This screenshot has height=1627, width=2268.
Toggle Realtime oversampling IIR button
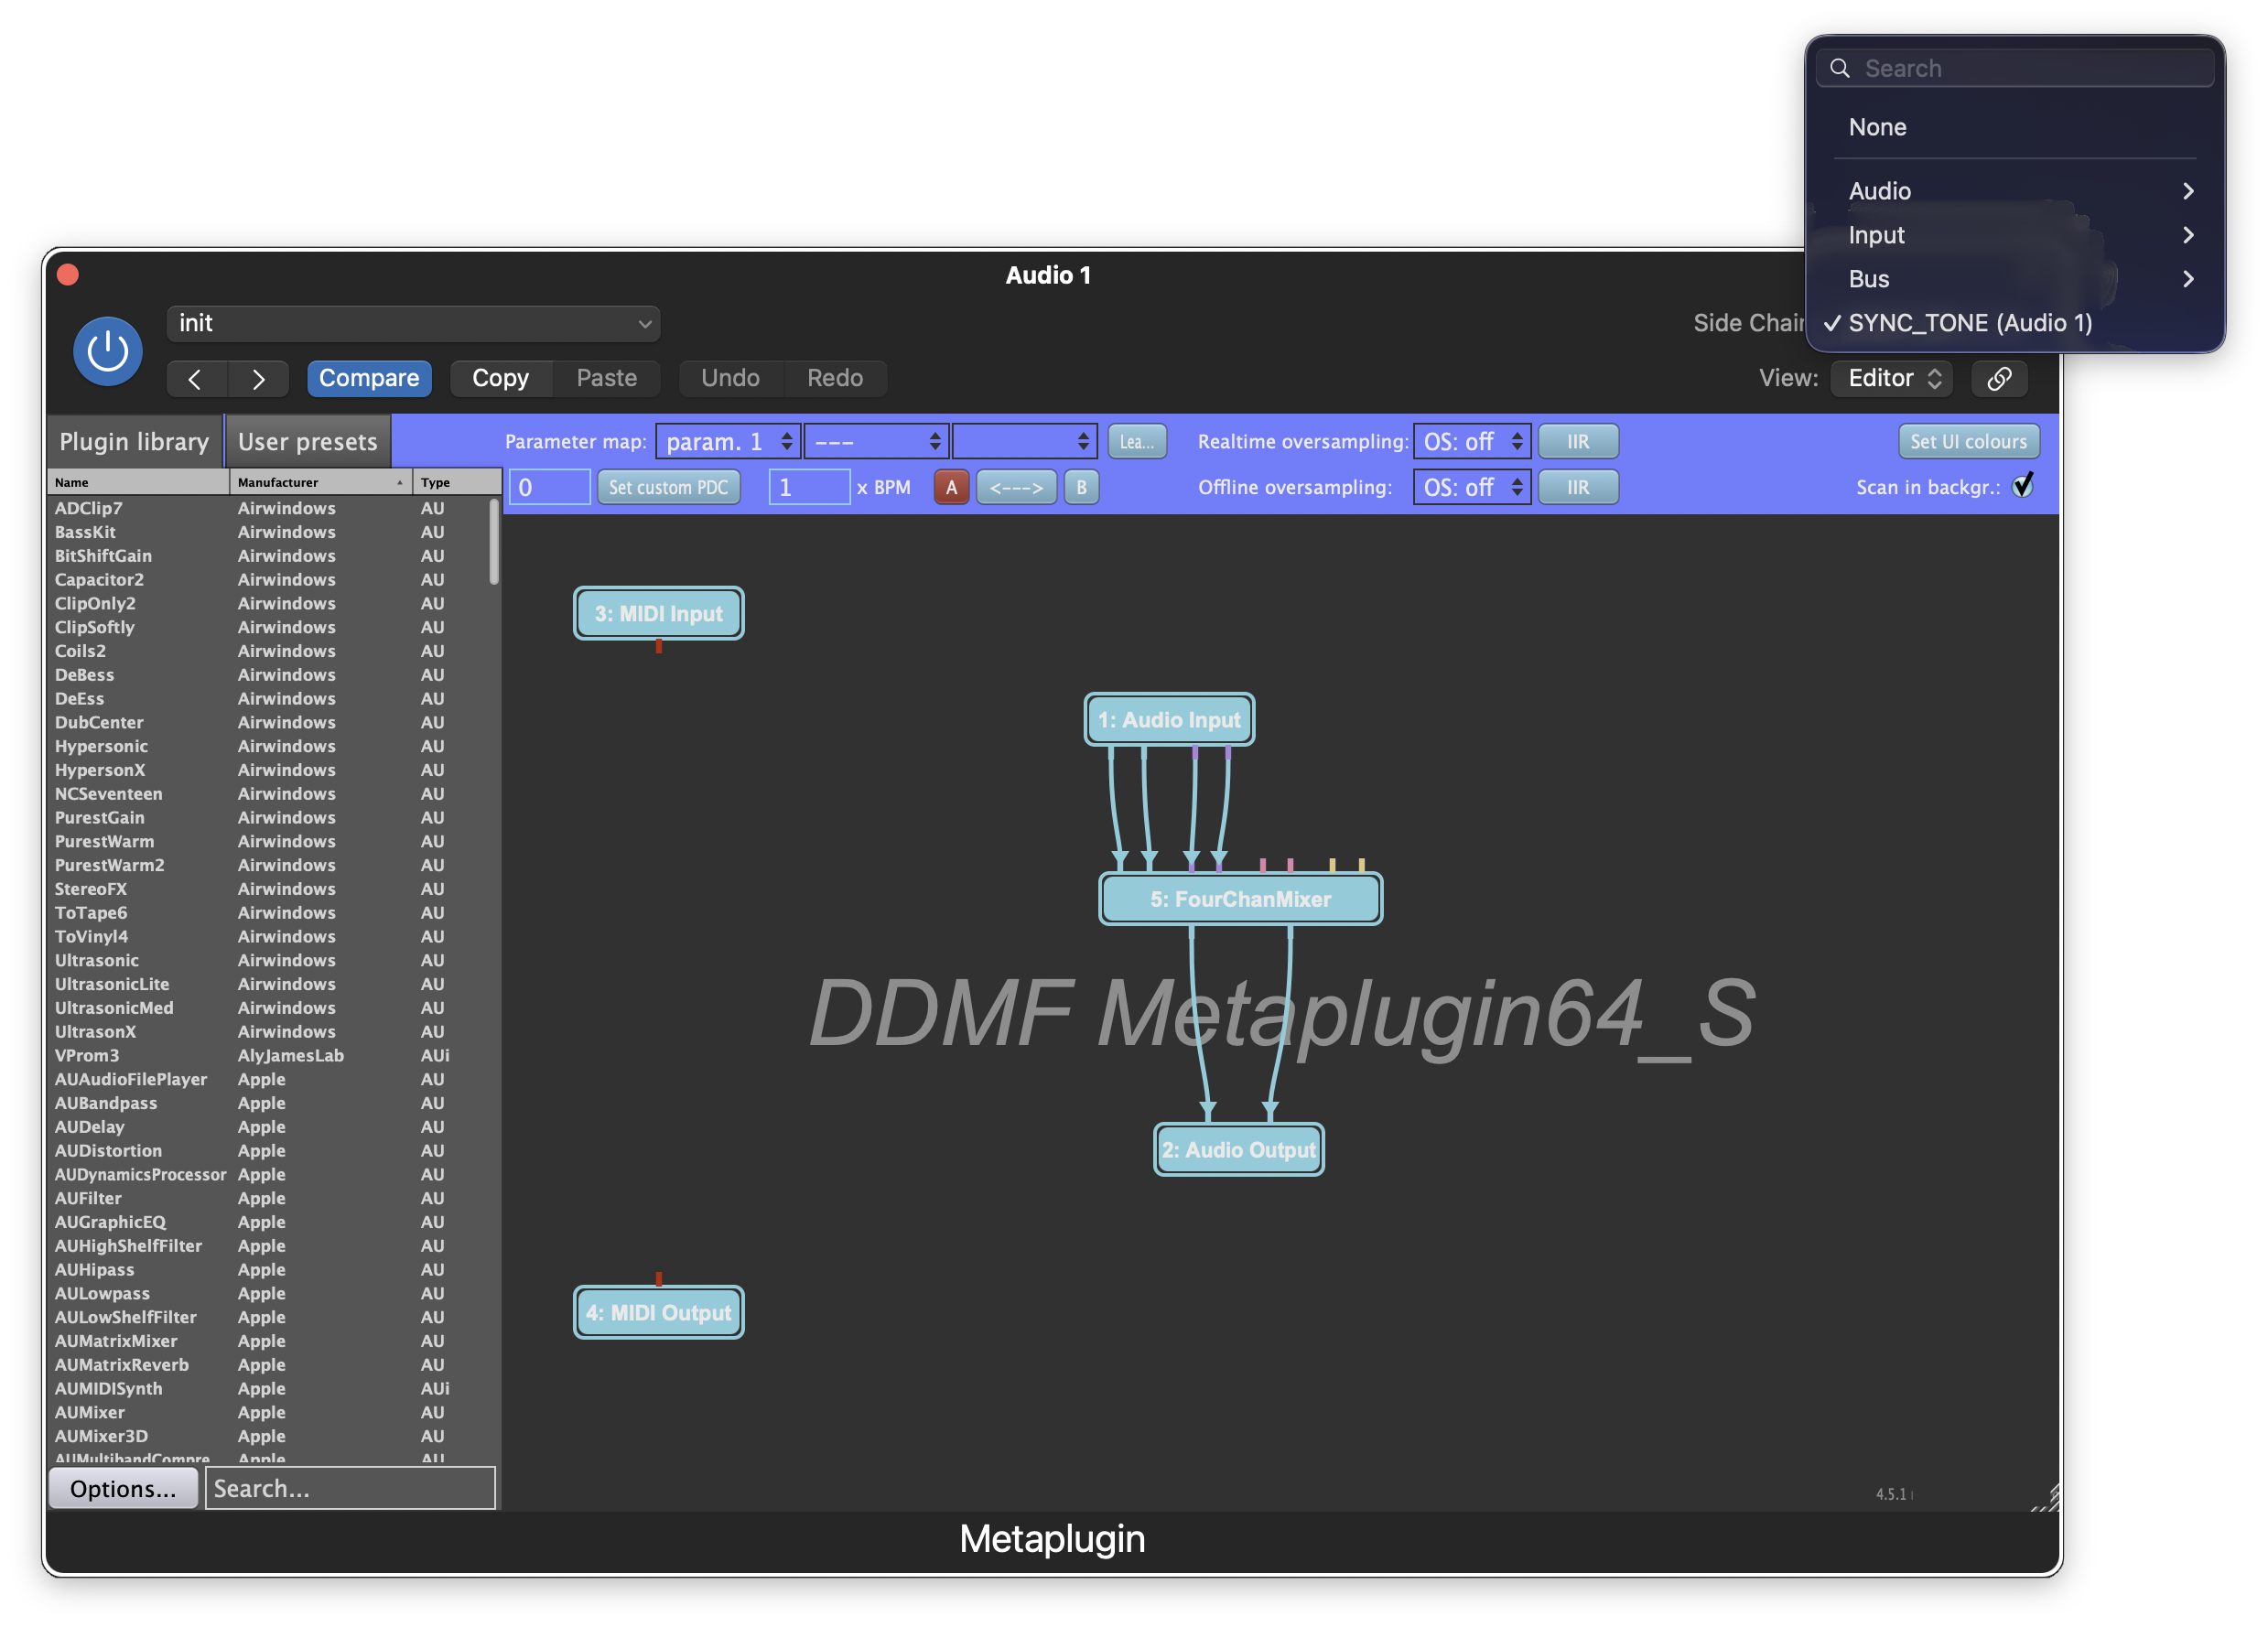point(1577,441)
